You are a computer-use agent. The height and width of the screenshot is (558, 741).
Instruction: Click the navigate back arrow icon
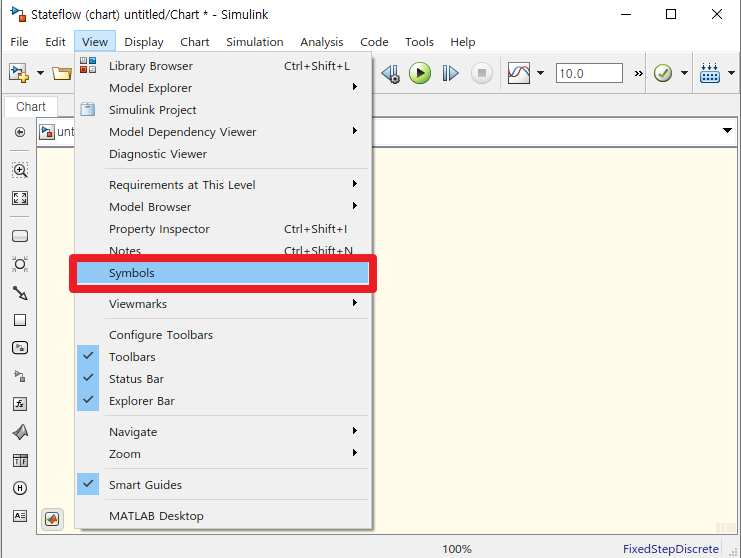20,132
